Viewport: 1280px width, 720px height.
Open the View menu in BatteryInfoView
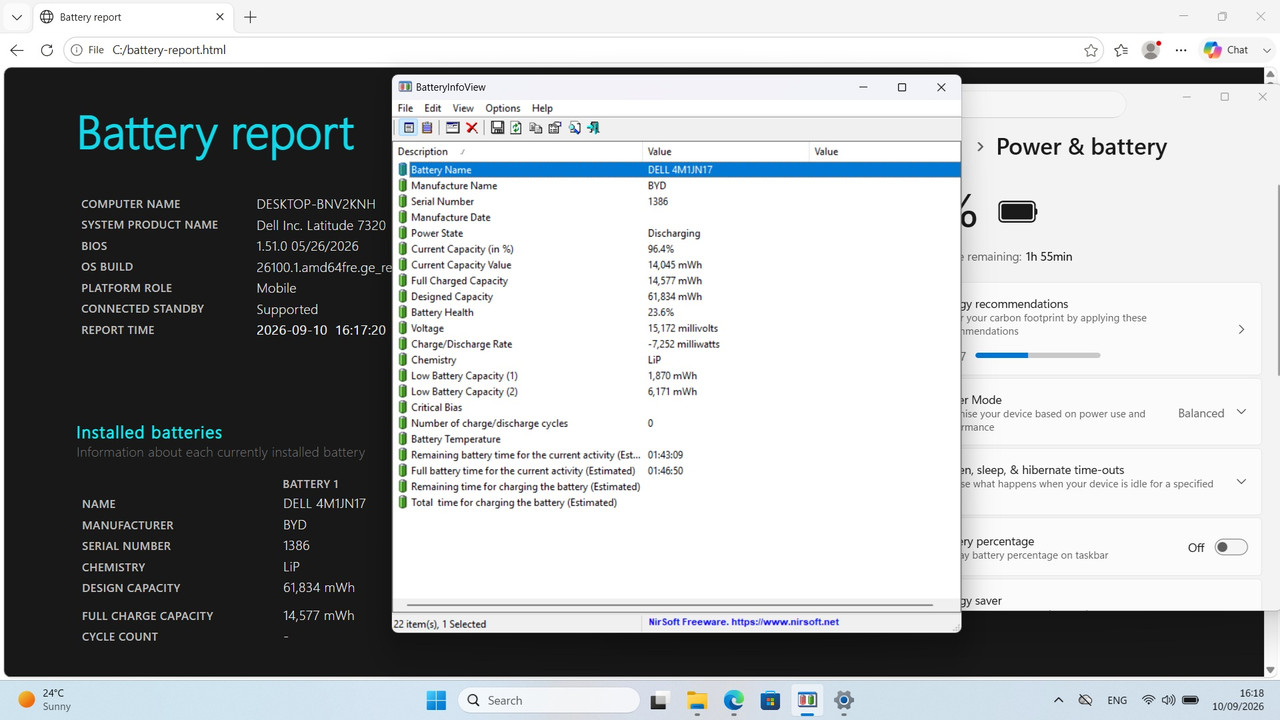point(463,108)
